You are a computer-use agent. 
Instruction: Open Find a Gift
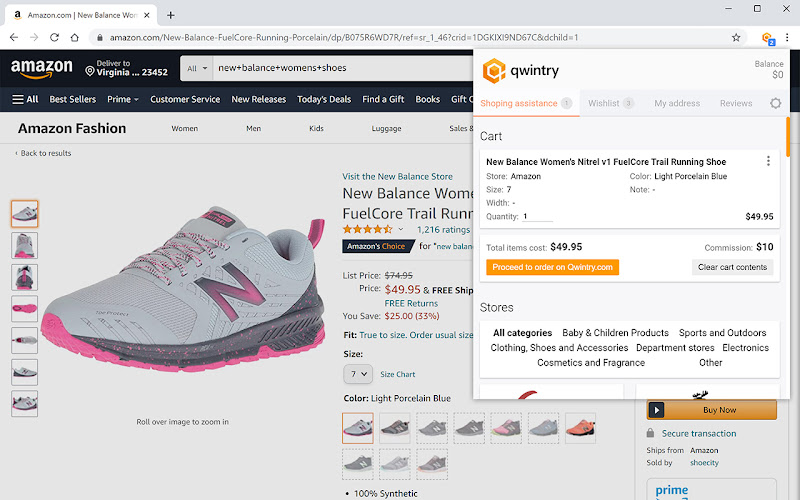383,99
